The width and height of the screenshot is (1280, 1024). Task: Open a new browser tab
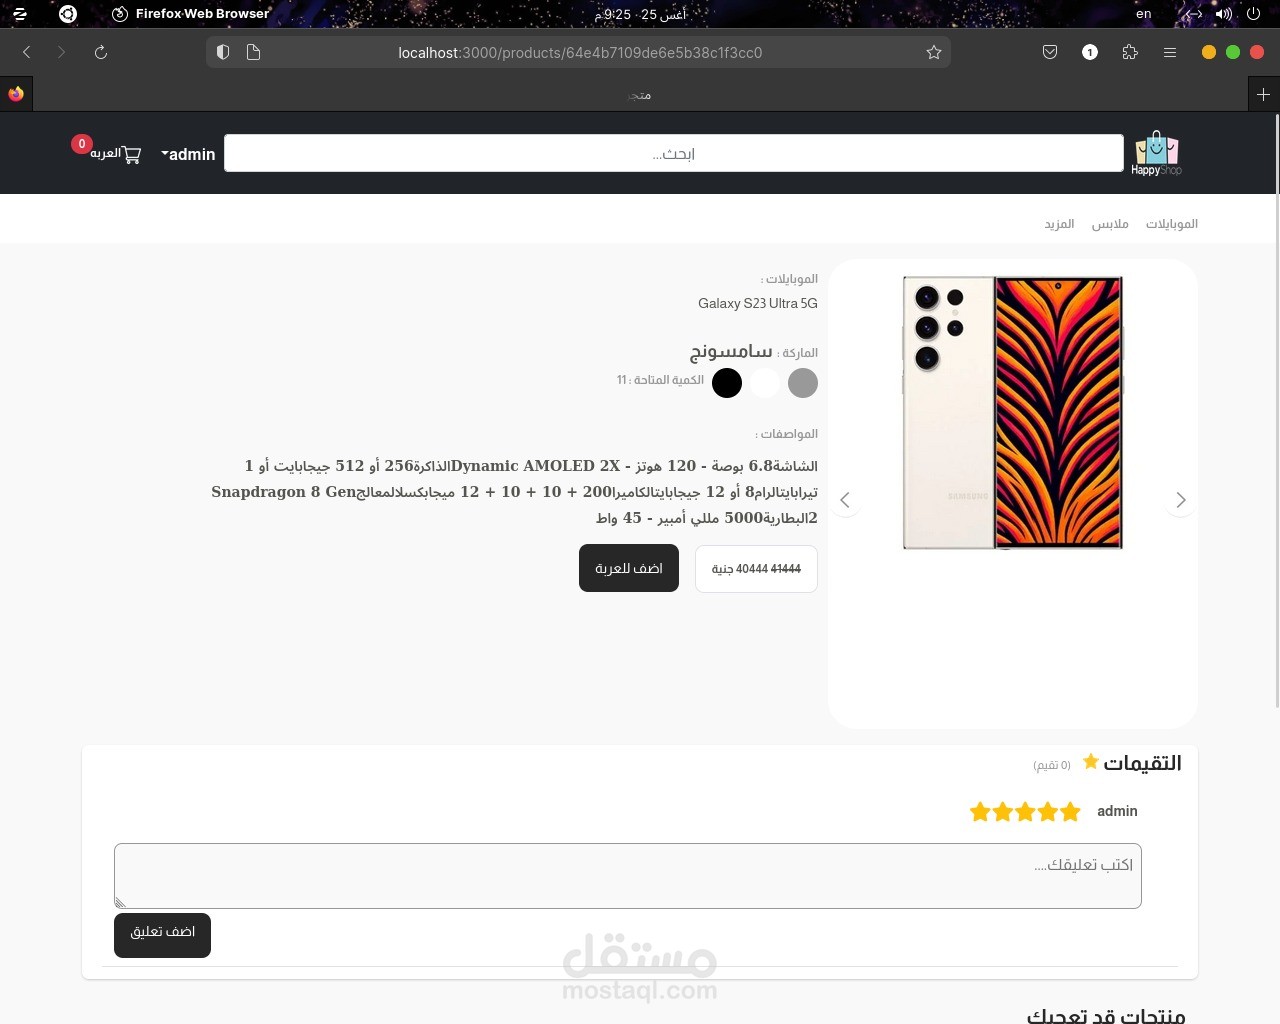(x=1264, y=95)
